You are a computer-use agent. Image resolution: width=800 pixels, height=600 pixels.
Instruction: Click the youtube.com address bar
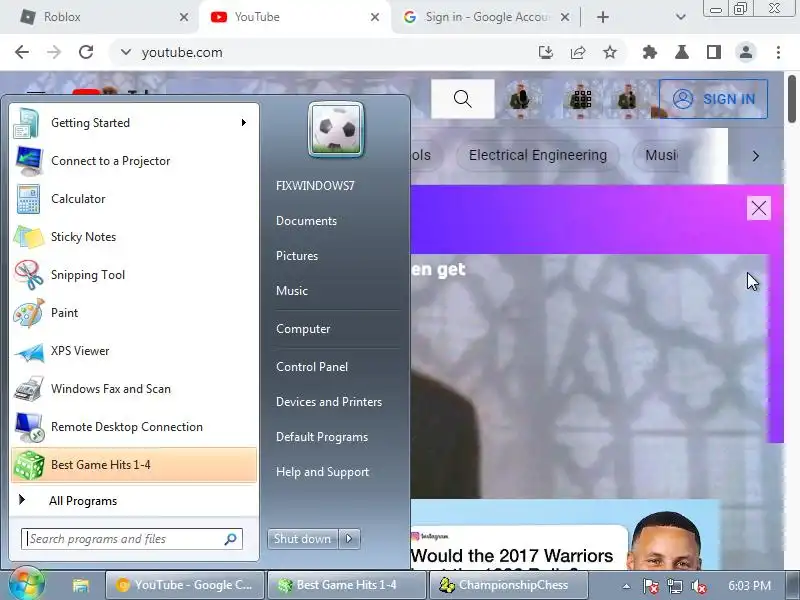click(x=327, y=52)
